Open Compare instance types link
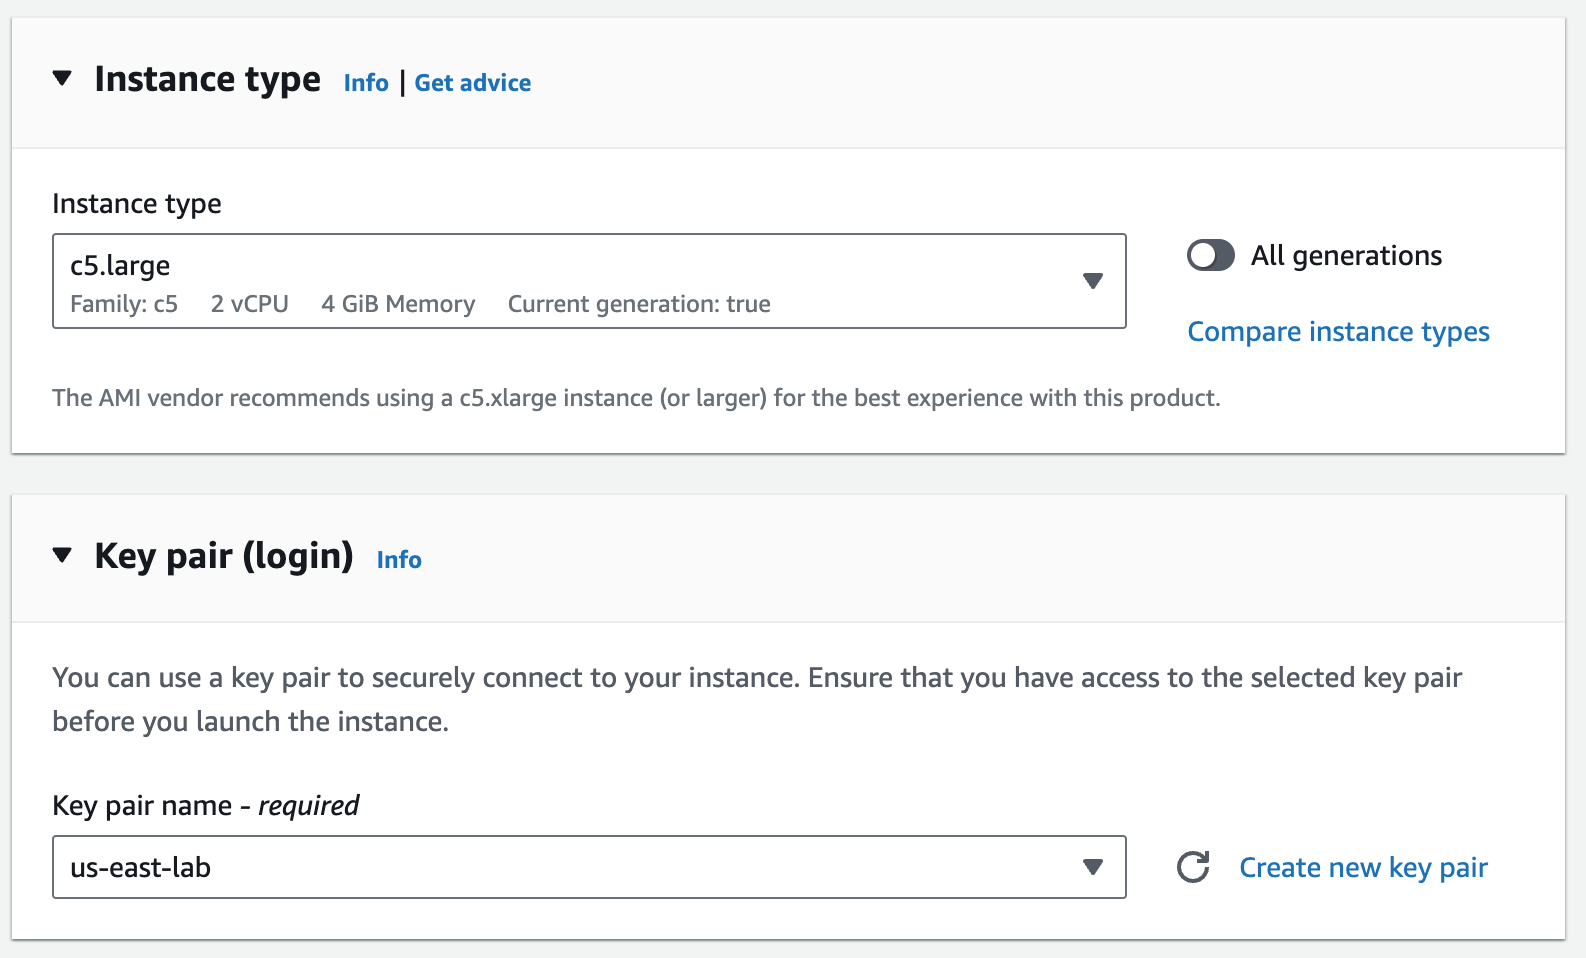 pyautogui.click(x=1338, y=332)
